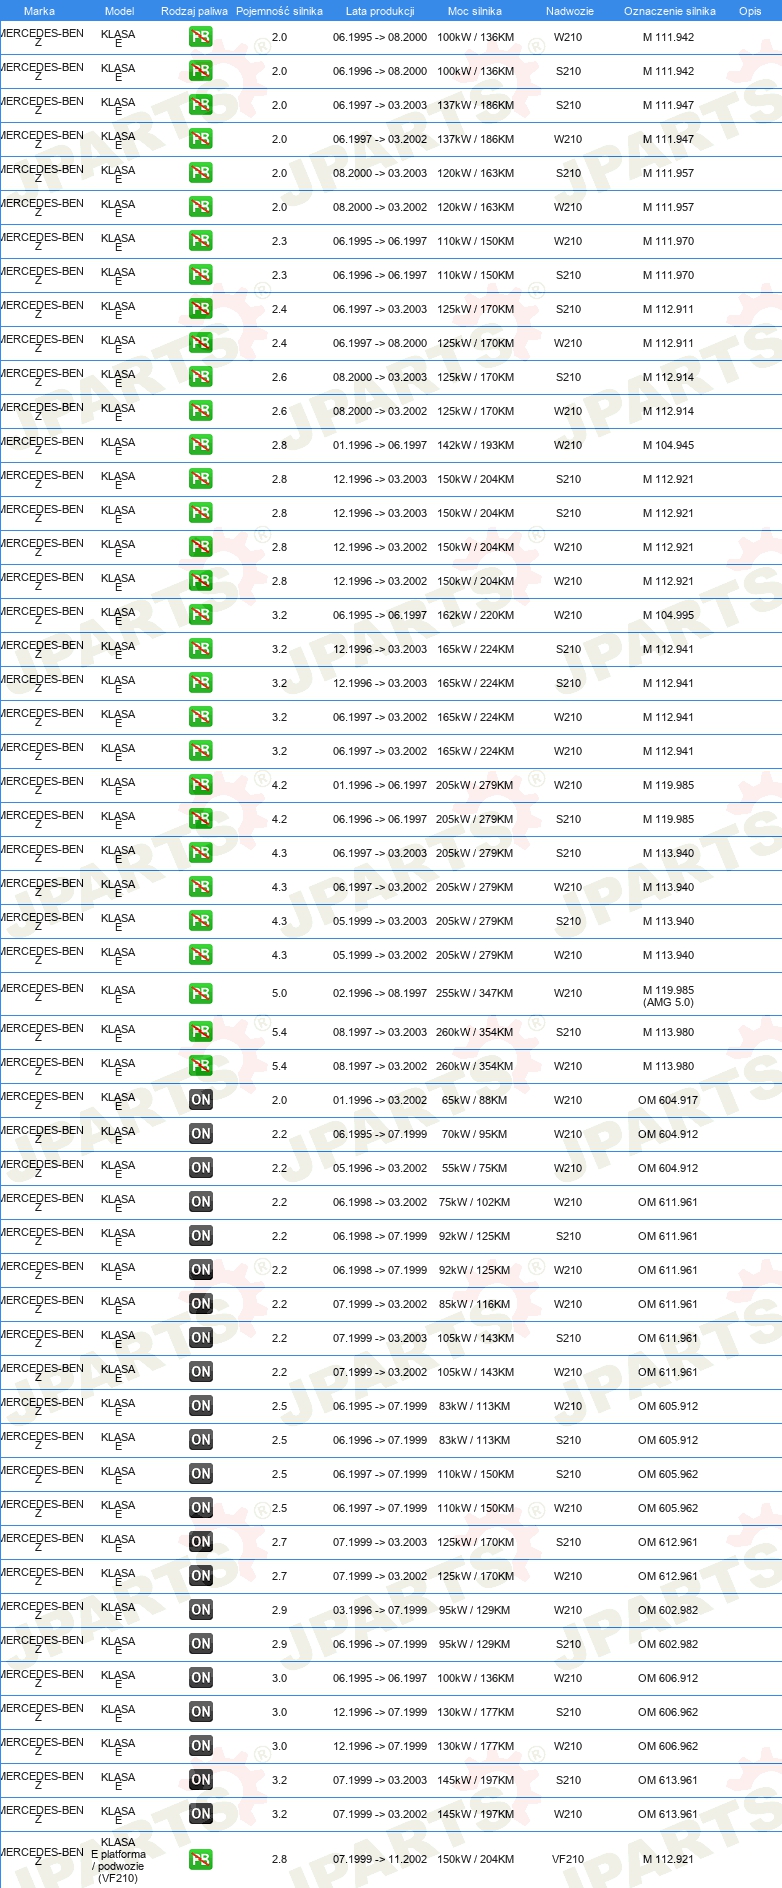Screen dimensions: 782x1888
Task: Click the Opis column header
Action: click(750, 11)
